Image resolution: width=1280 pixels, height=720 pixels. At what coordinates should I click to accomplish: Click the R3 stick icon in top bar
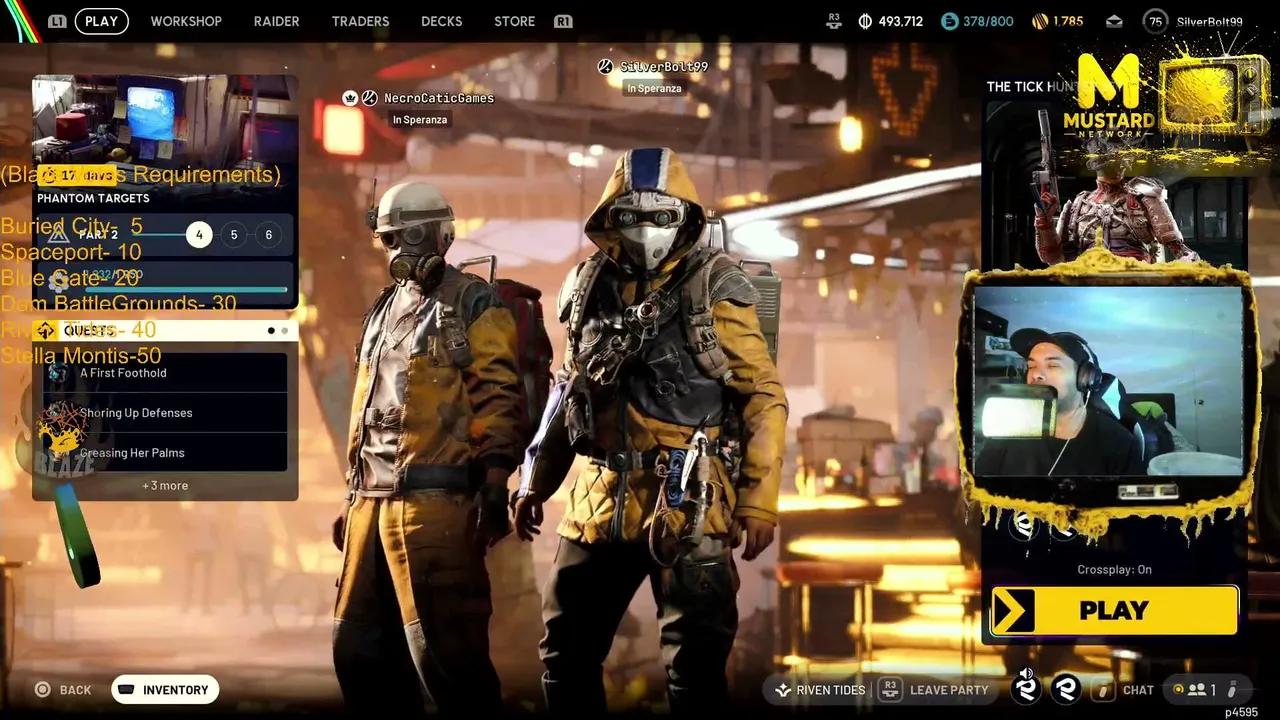835,20
